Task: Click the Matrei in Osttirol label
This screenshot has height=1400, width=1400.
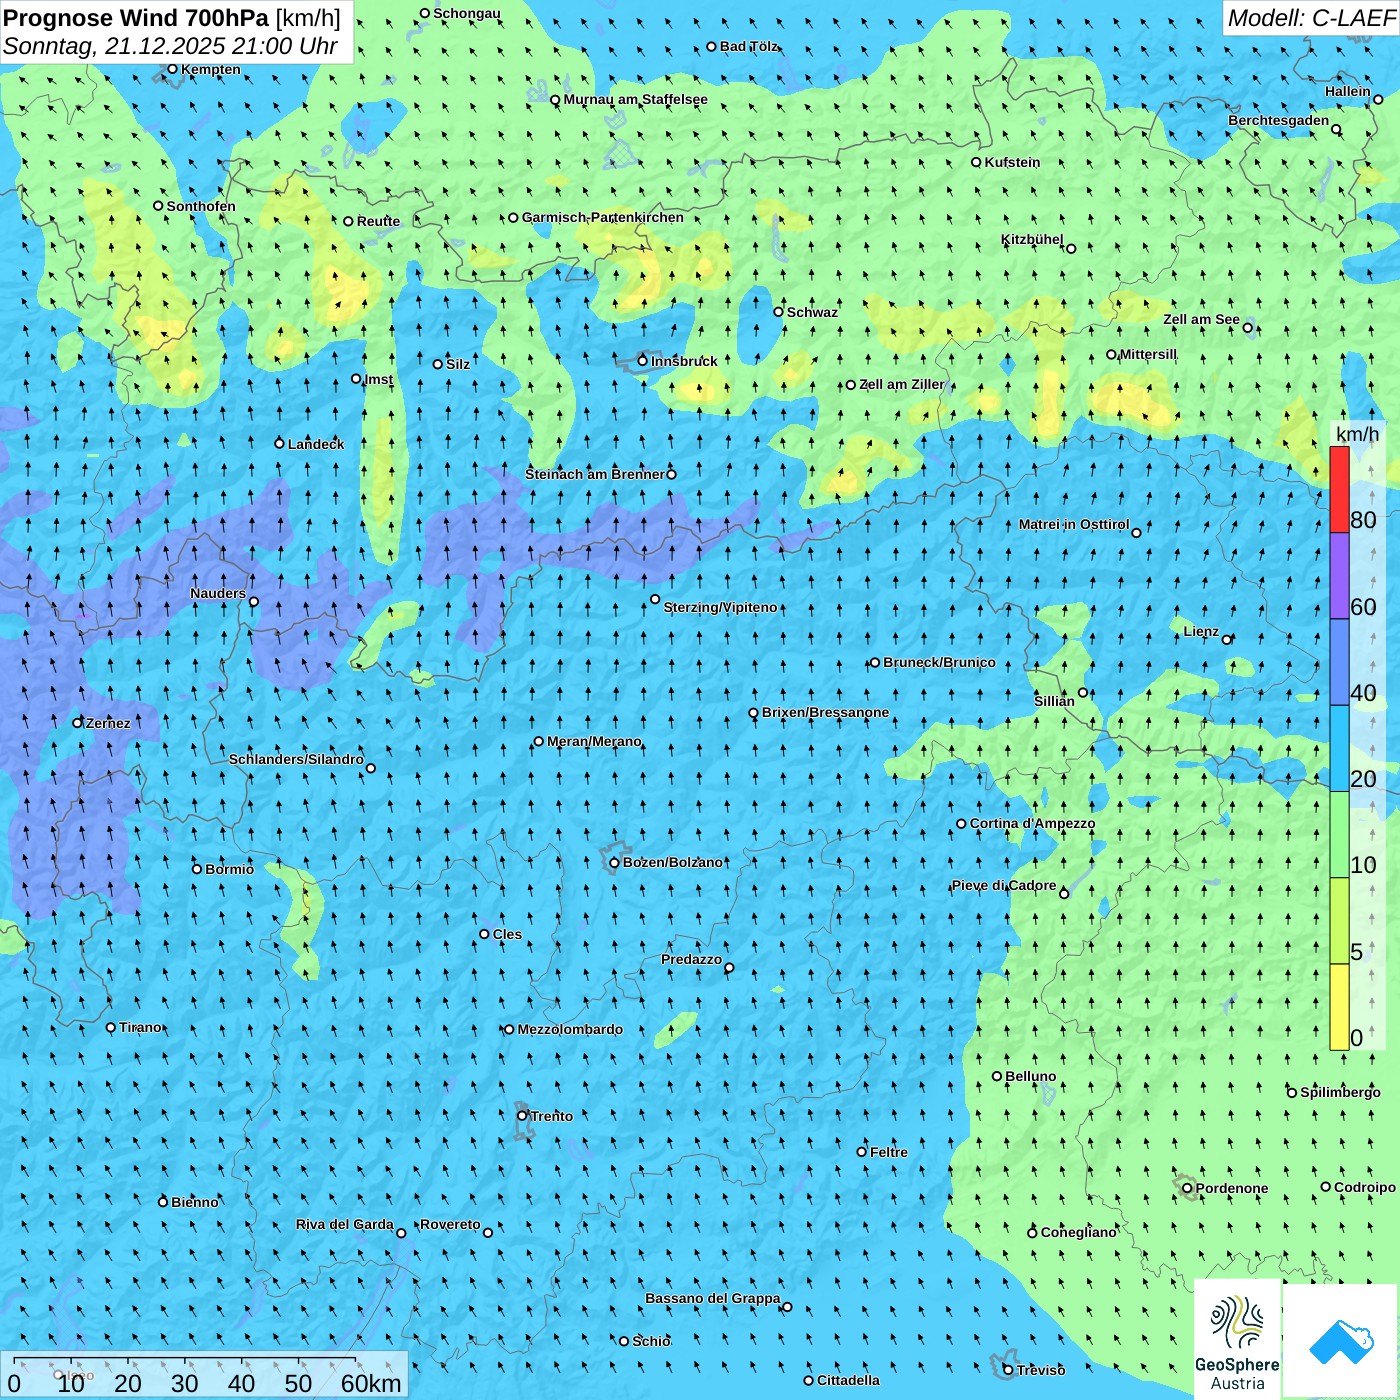Action: (1074, 524)
